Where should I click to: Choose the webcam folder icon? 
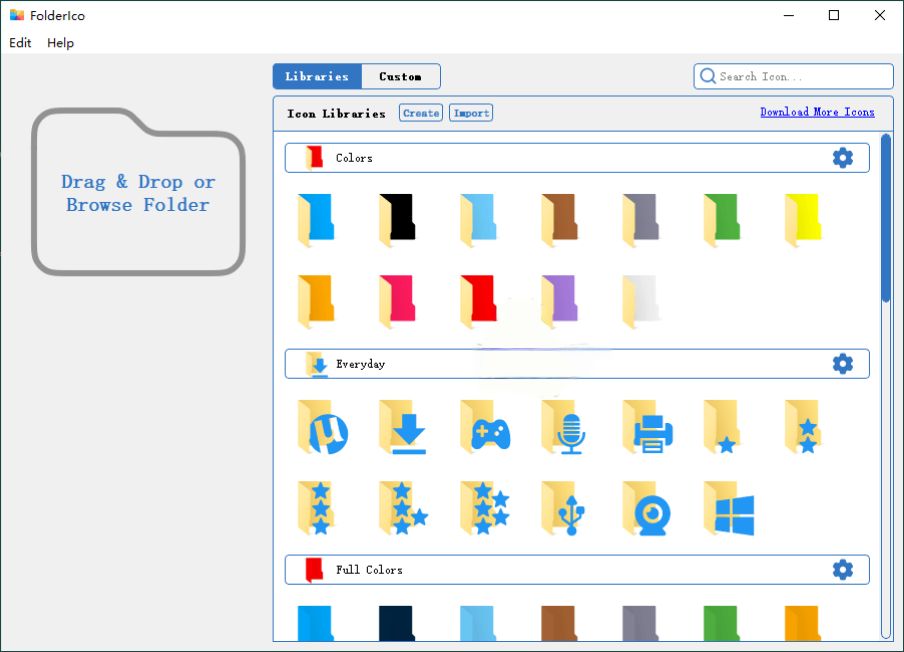pos(647,509)
